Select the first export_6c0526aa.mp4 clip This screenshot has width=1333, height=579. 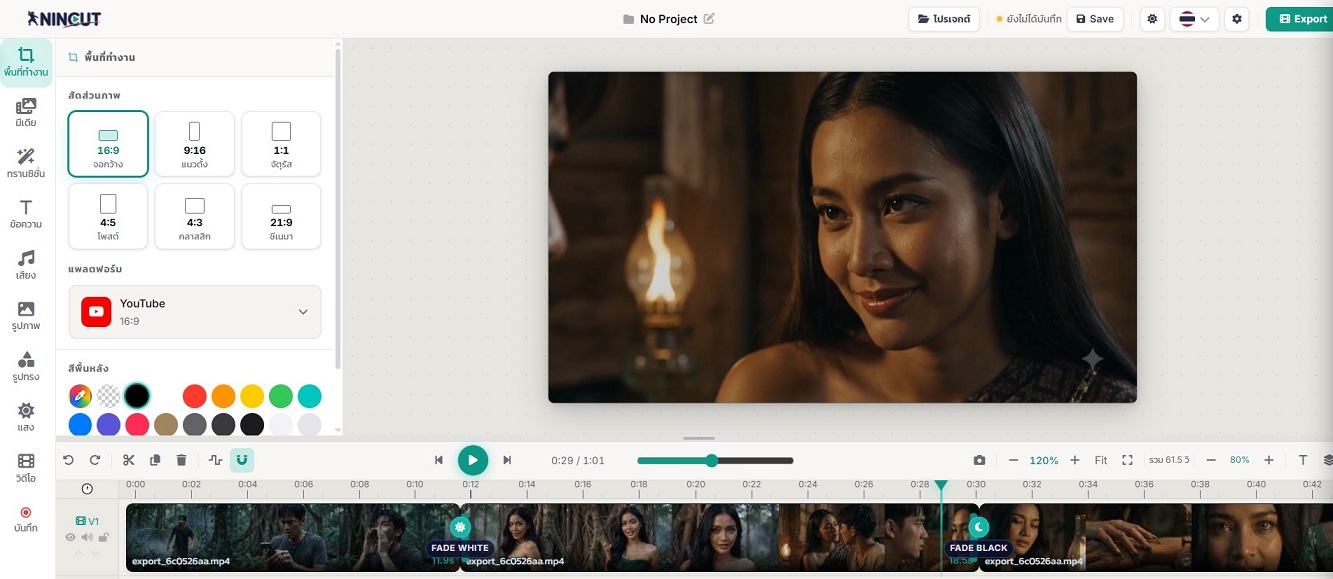[x=292, y=537]
